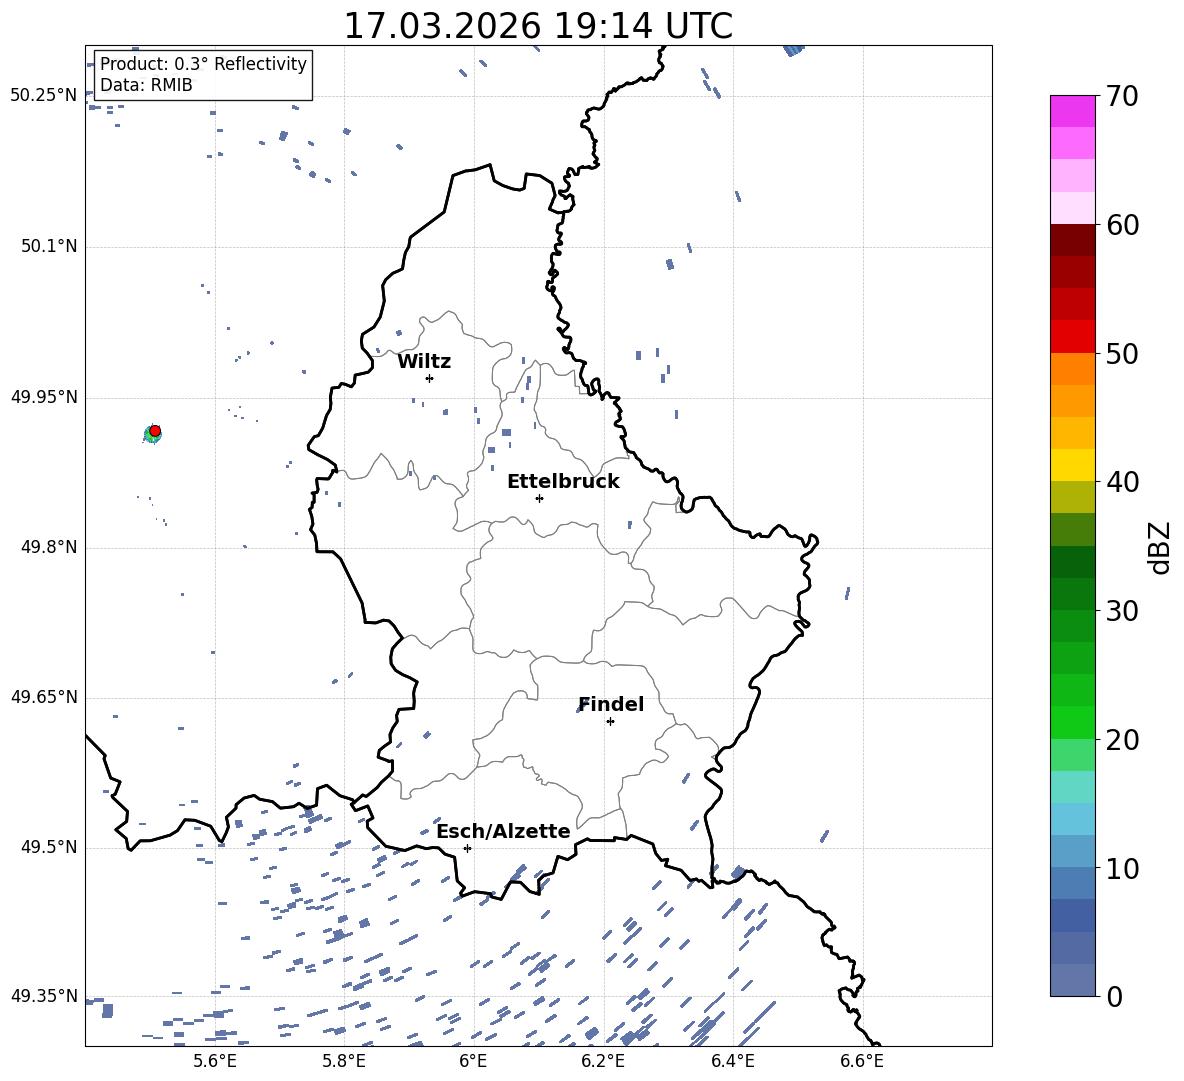Click longitude label 6.4°E
The height and width of the screenshot is (1081, 1184).
point(732,1061)
